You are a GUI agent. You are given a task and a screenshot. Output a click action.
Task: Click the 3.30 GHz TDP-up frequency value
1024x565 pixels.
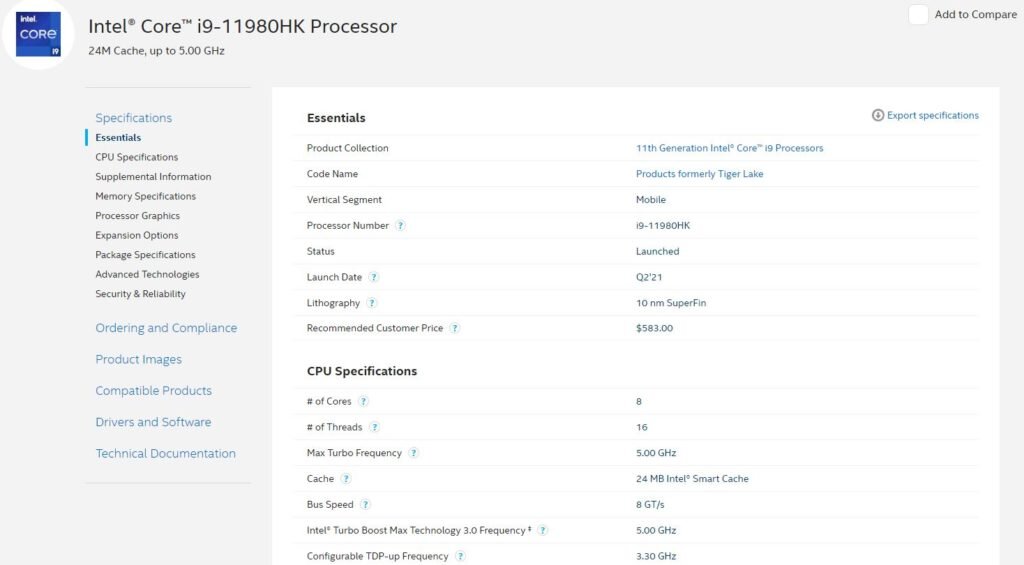click(x=656, y=556)
